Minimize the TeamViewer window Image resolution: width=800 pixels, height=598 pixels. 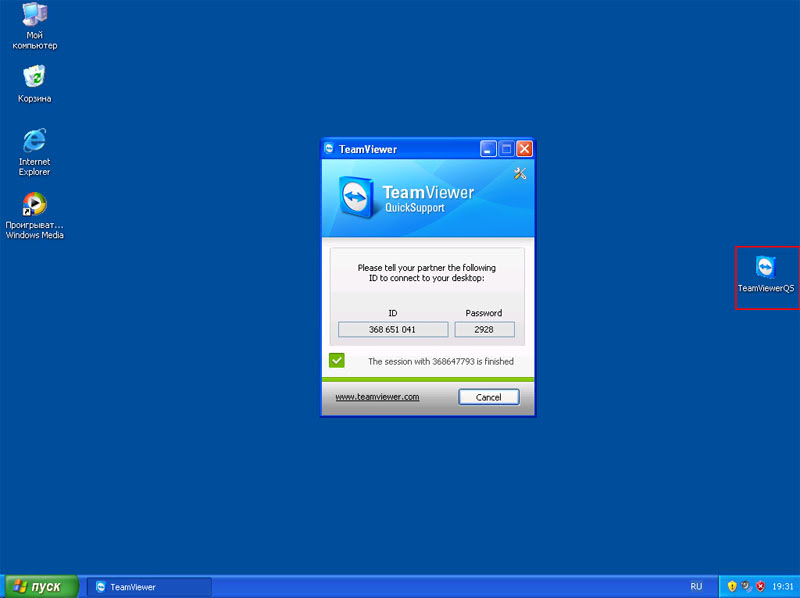pyautogui.click(x=488, y=149)
